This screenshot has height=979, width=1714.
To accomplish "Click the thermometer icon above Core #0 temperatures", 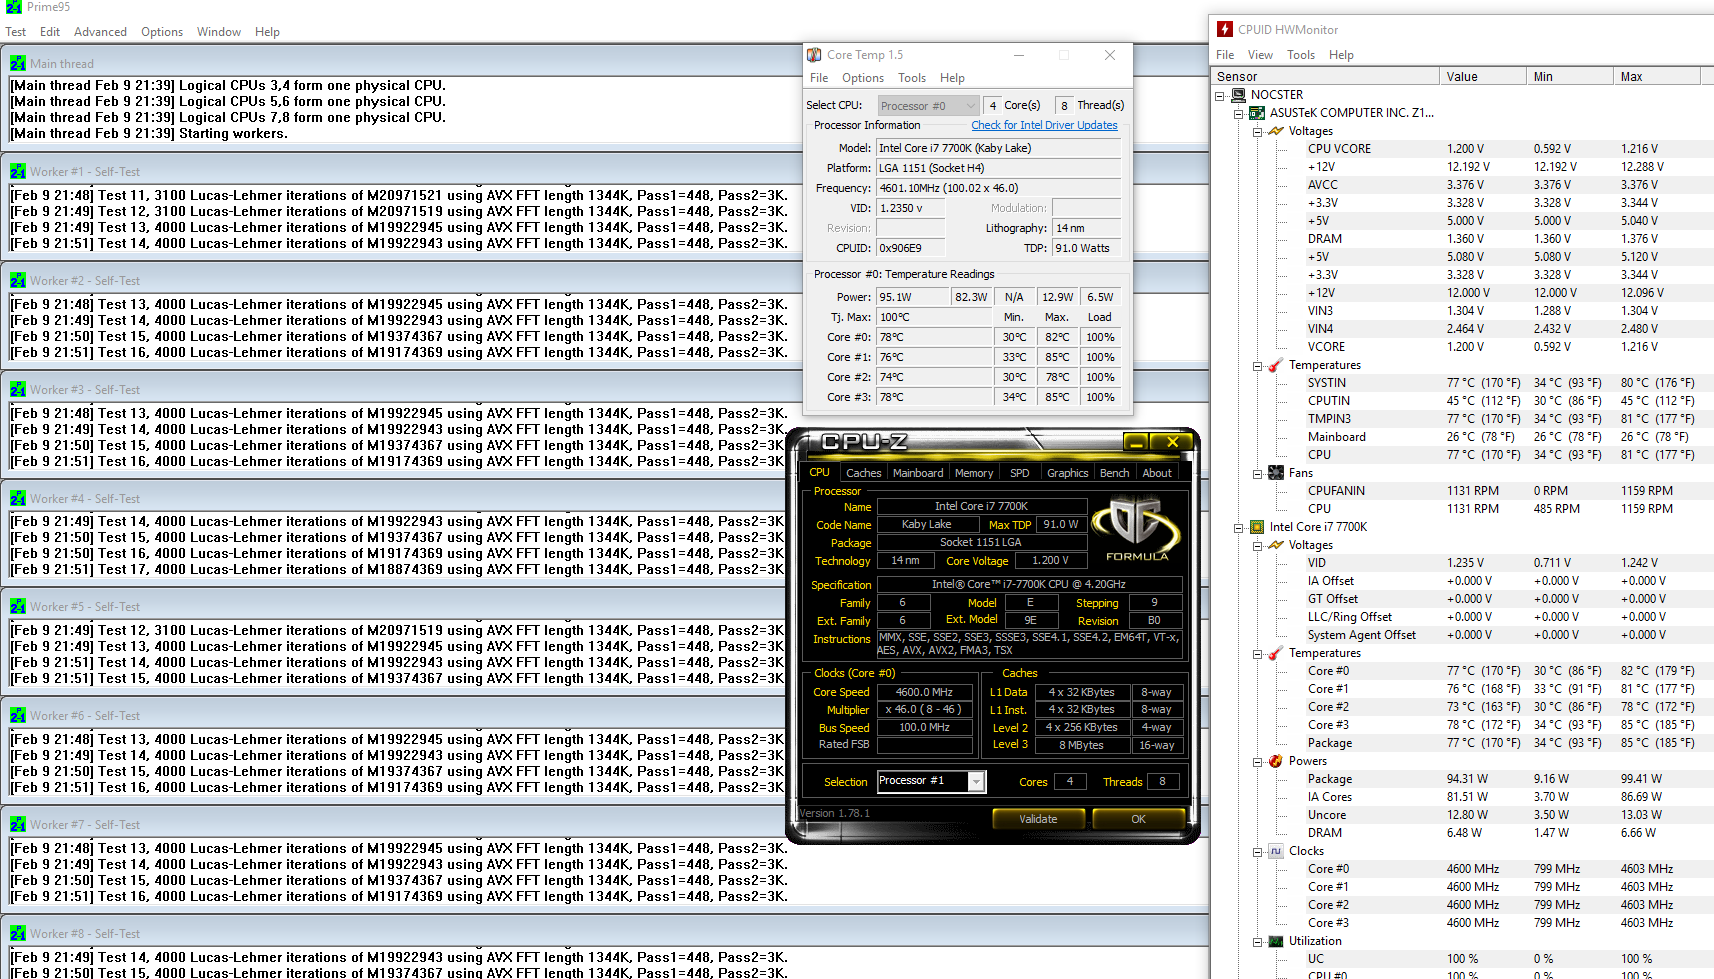I will 1276,653.
